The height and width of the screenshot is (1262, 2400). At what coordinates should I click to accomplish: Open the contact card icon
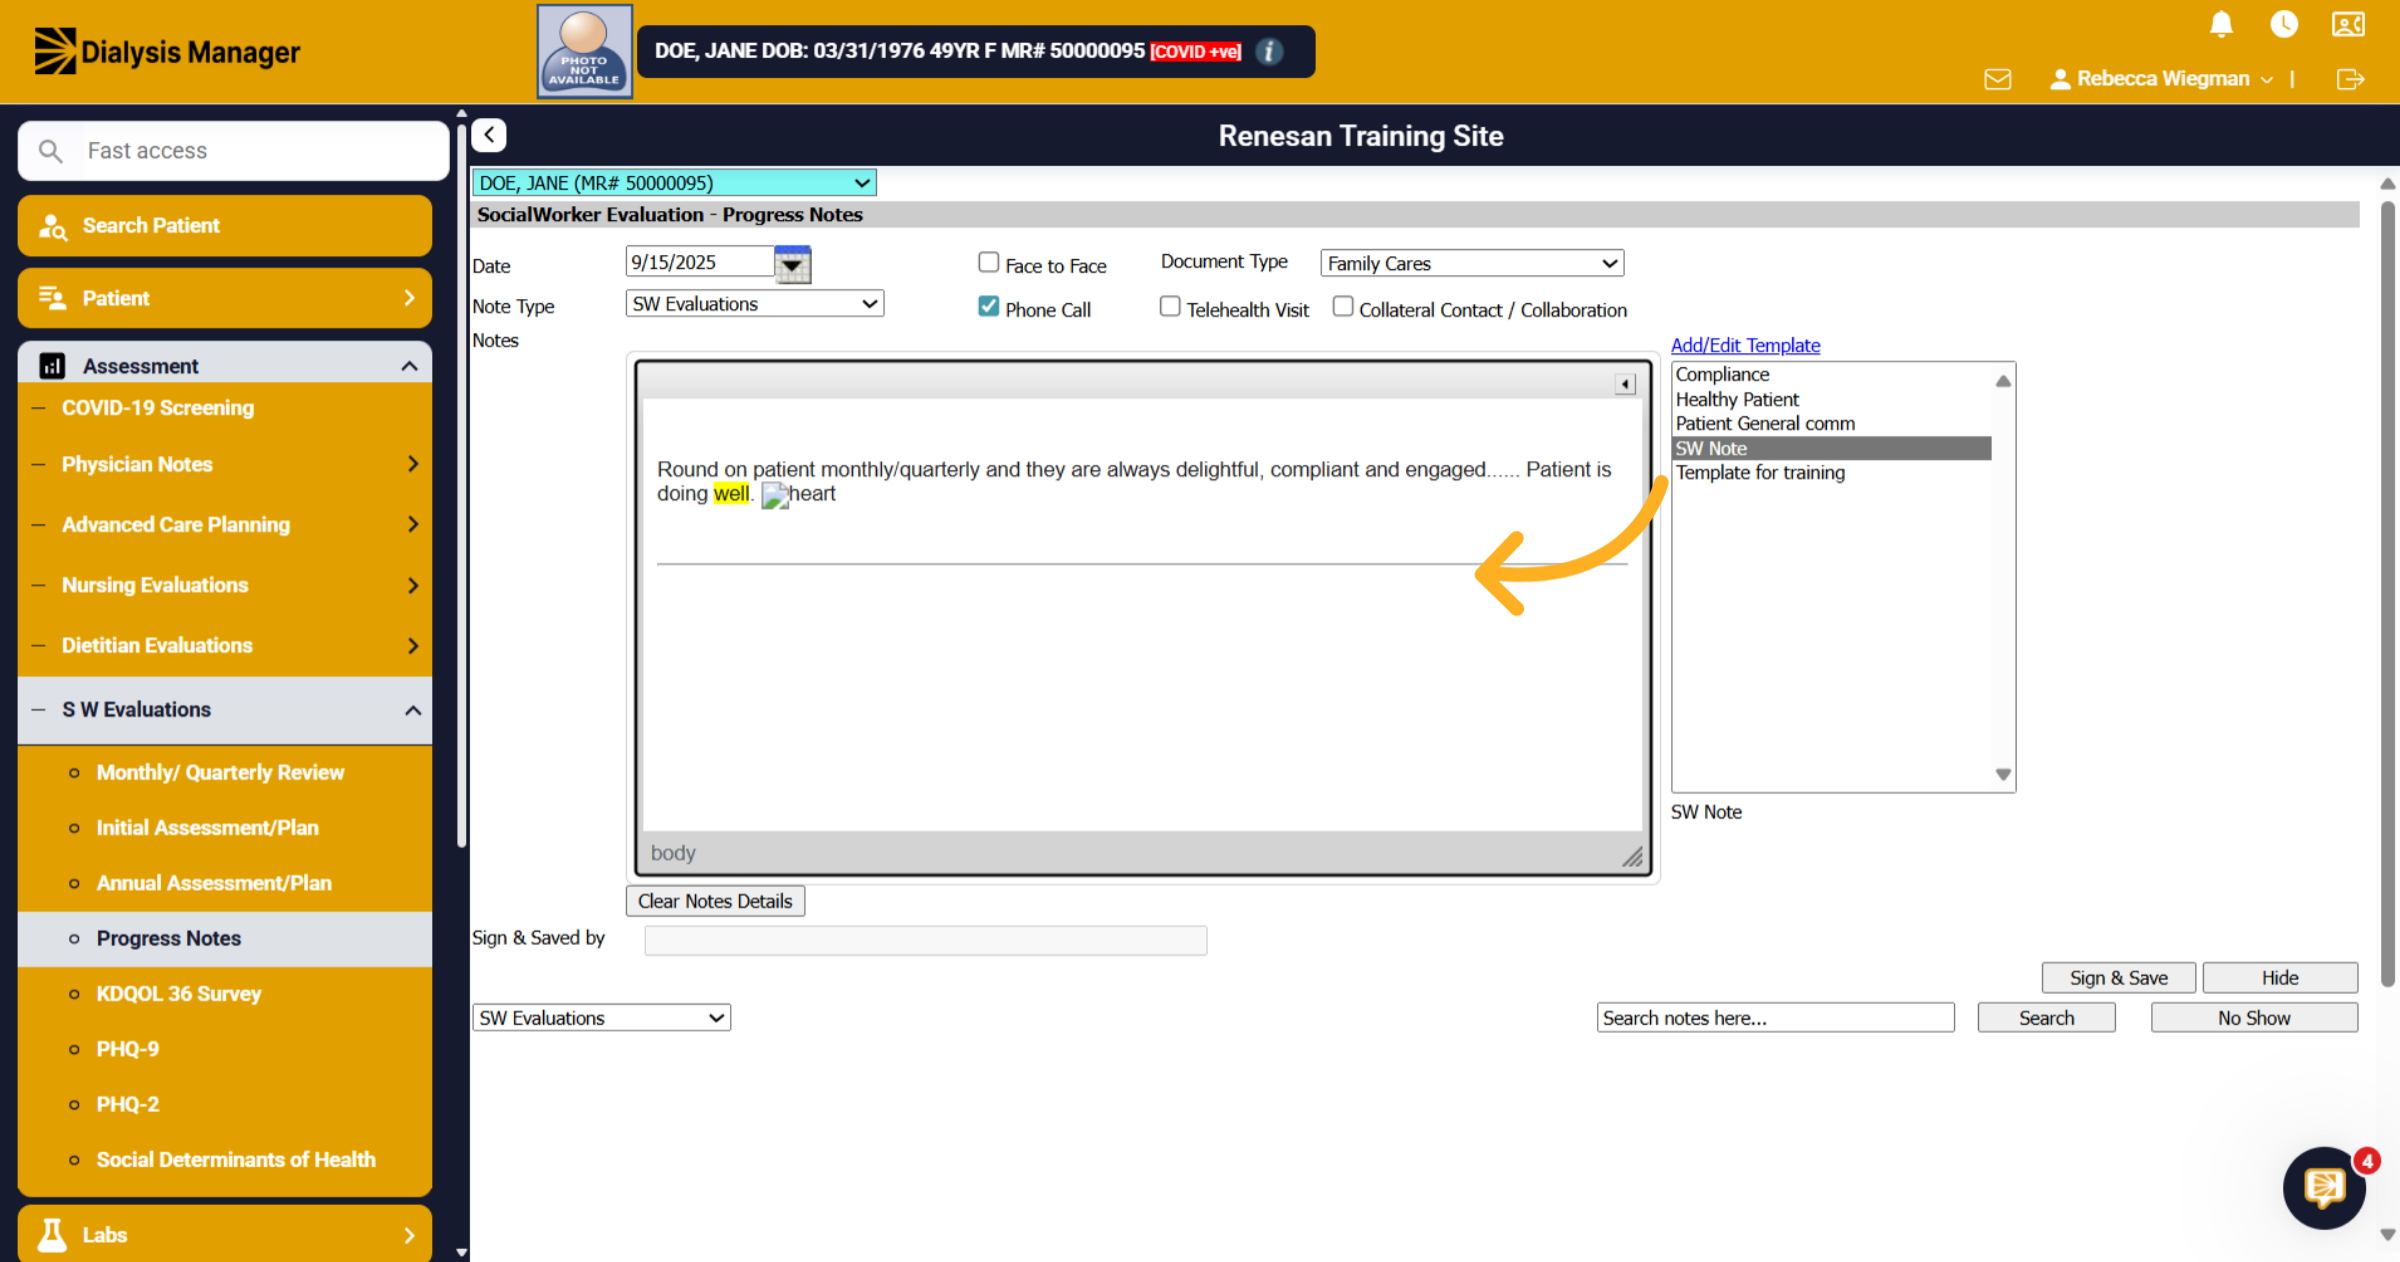2348,24
